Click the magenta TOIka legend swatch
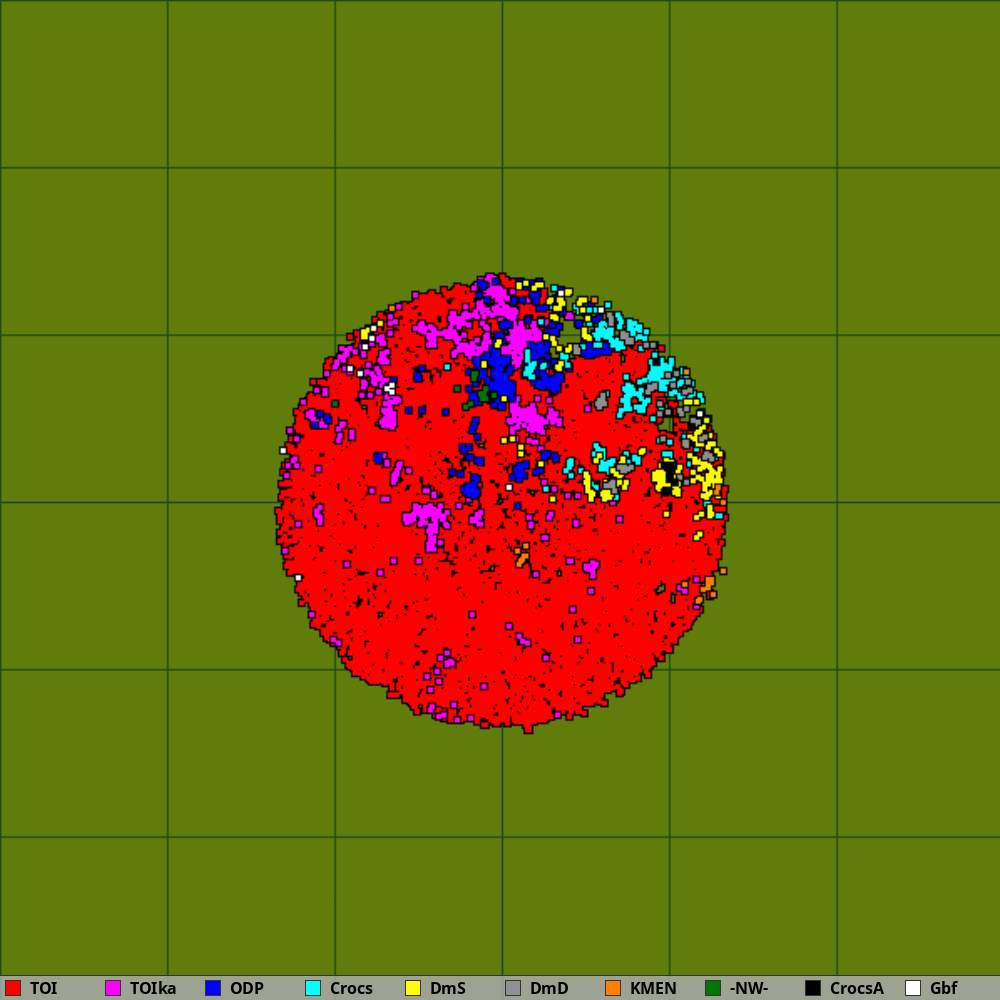 pyautogui.click(x=113, y=988)
